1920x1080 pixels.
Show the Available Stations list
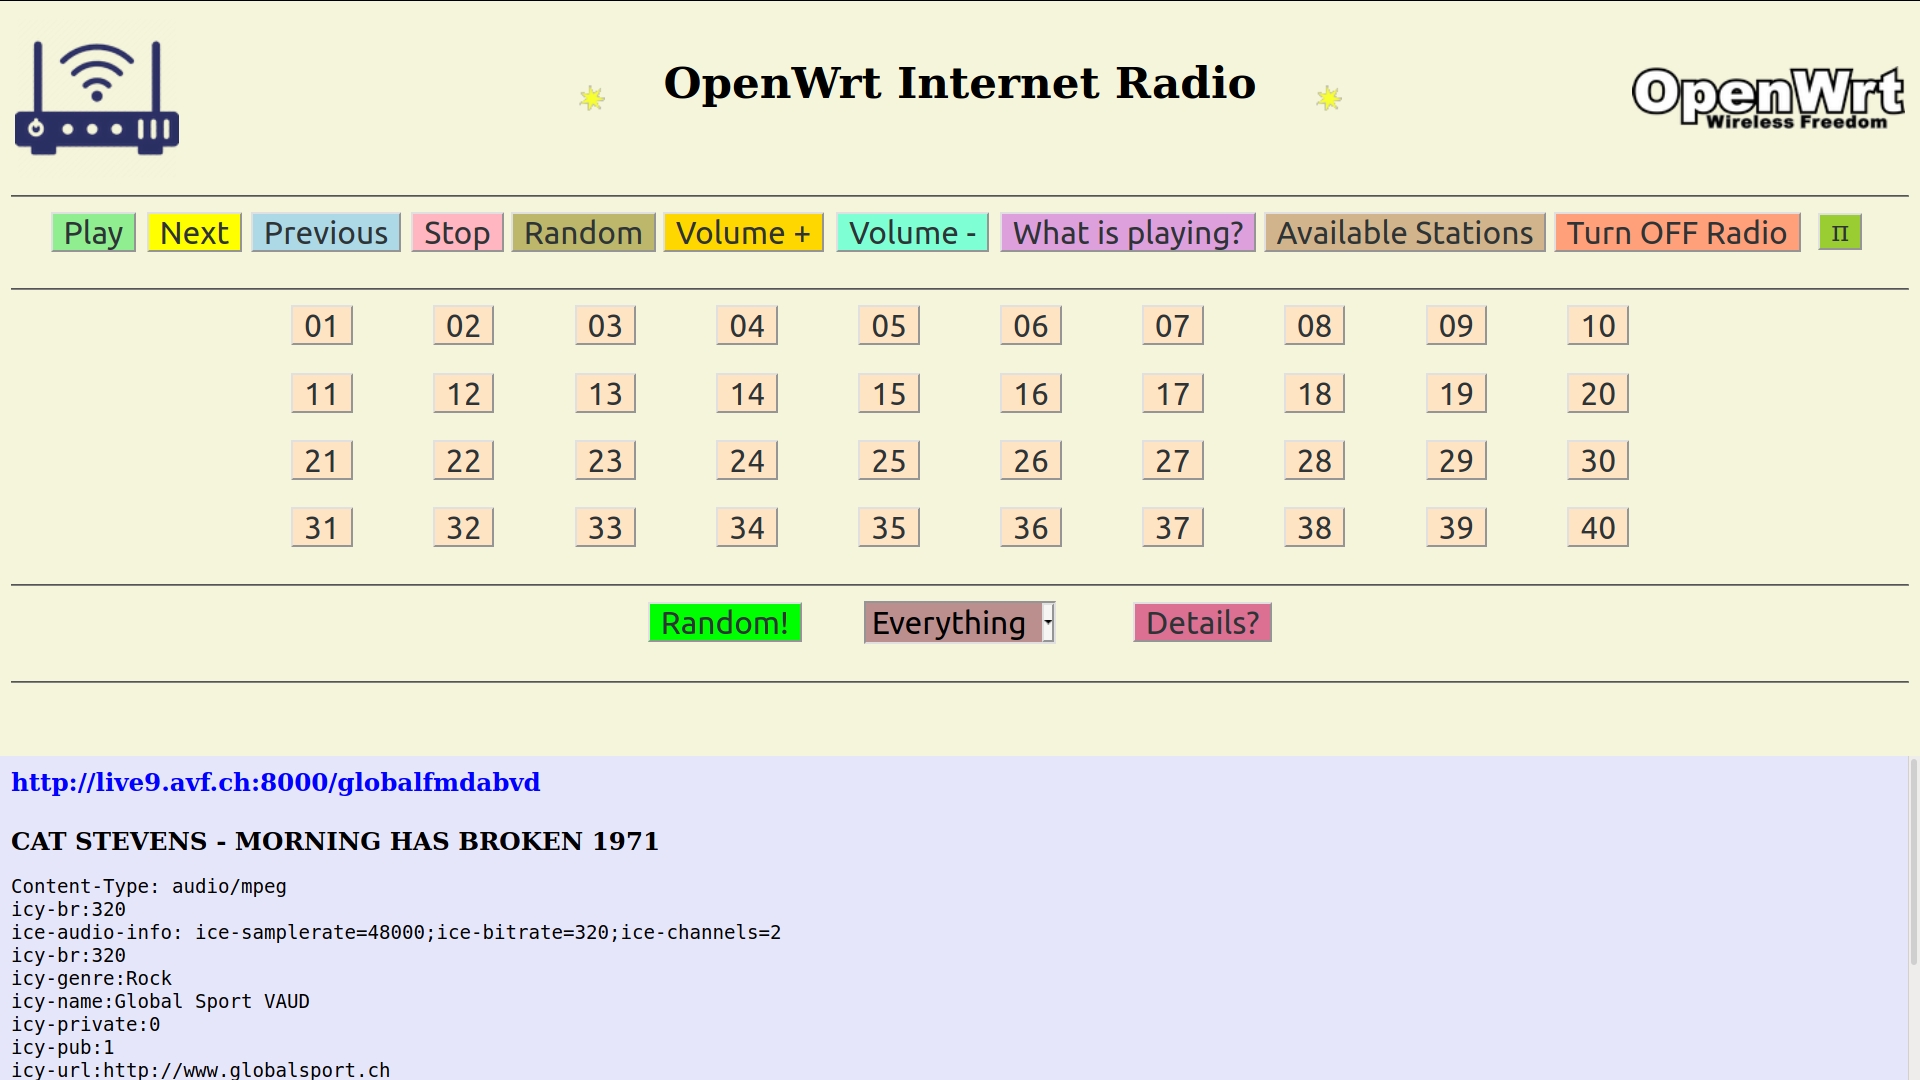pyautogui.click(x=1404, y=233)
